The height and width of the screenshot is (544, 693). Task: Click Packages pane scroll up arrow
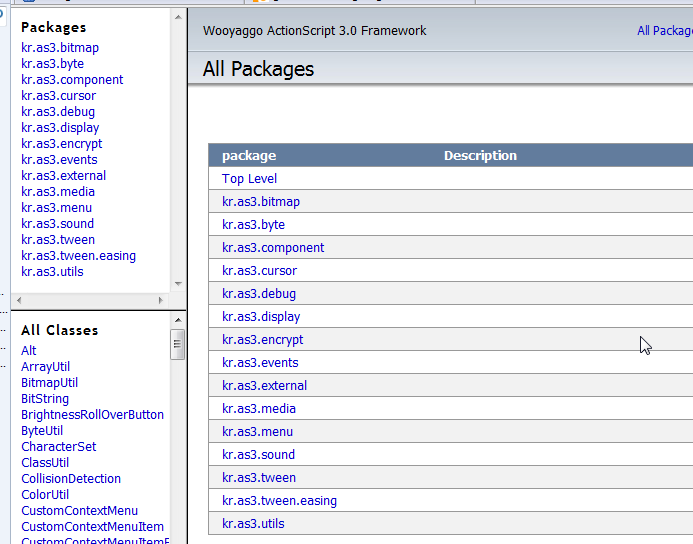click(x=178, y=17)
